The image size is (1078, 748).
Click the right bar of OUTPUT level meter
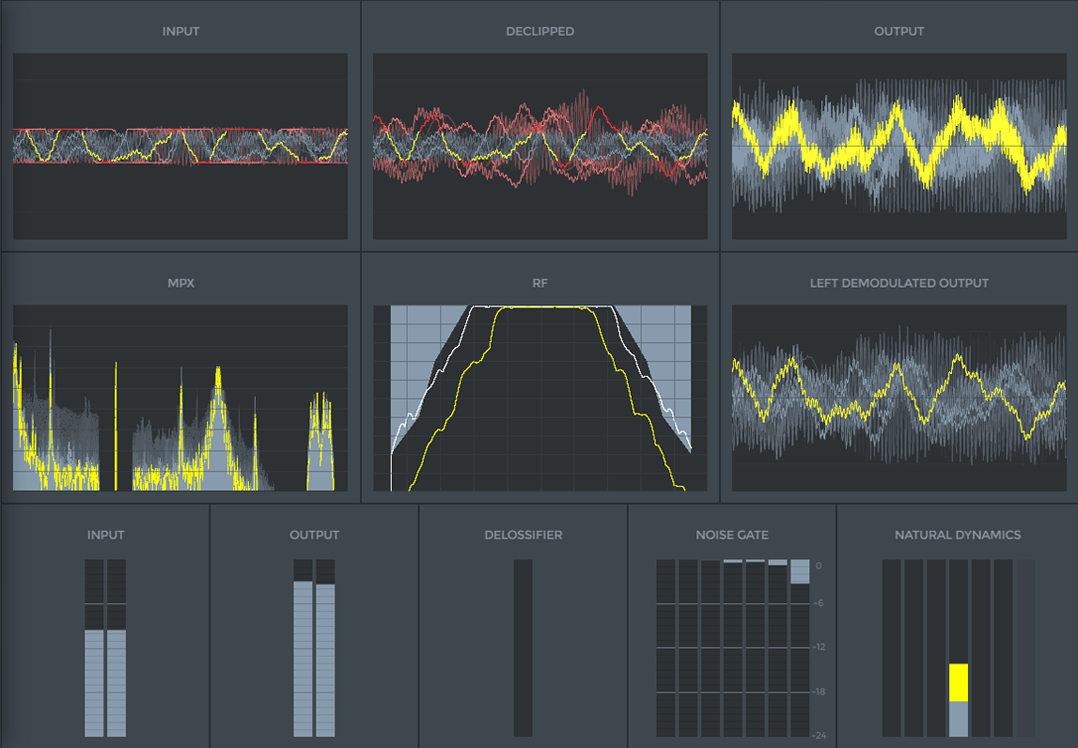326,648
